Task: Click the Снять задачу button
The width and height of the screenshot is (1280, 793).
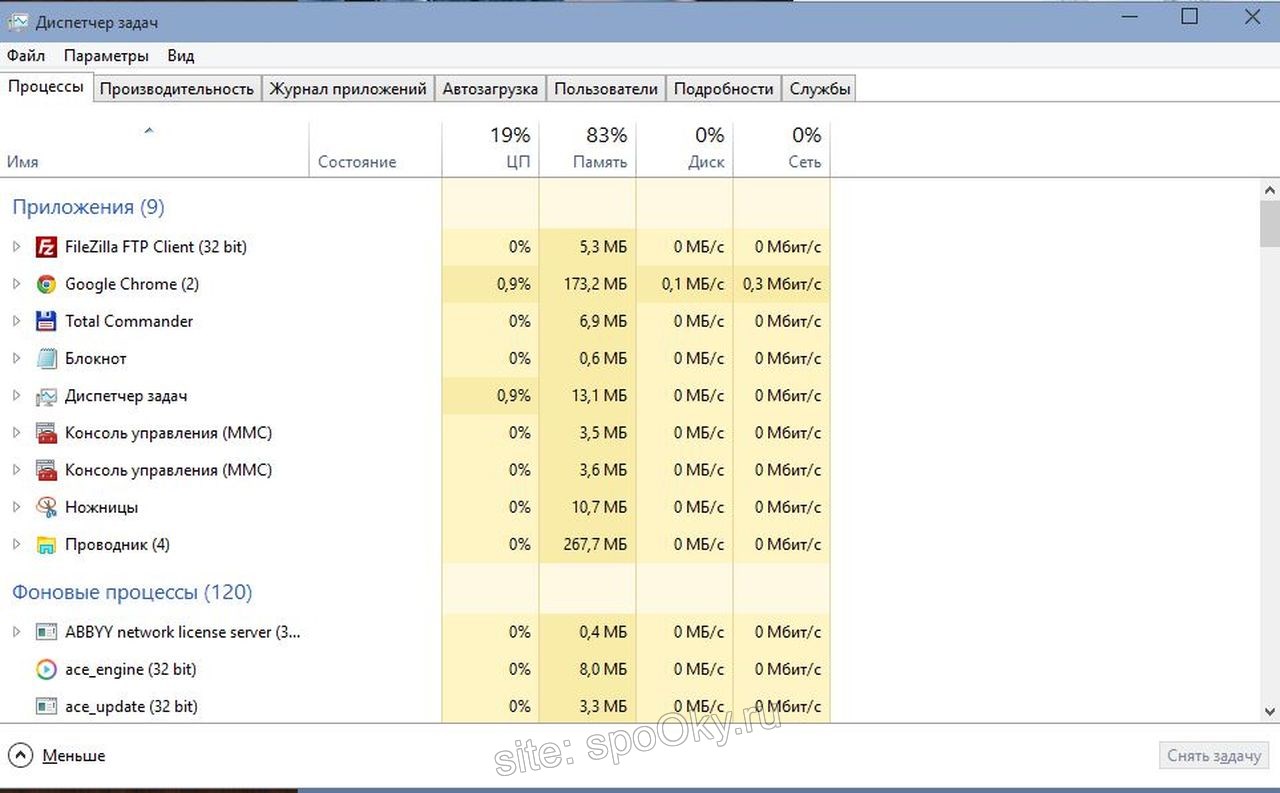Action: click(1214, 756)
